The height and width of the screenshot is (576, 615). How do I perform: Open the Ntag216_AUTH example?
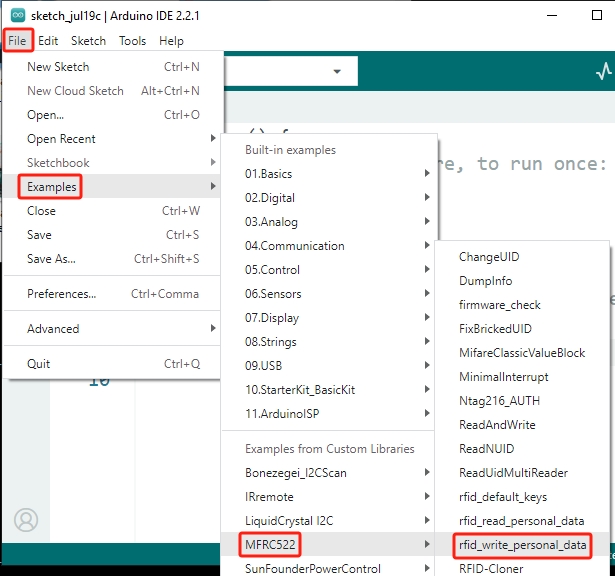pos(522,401)
